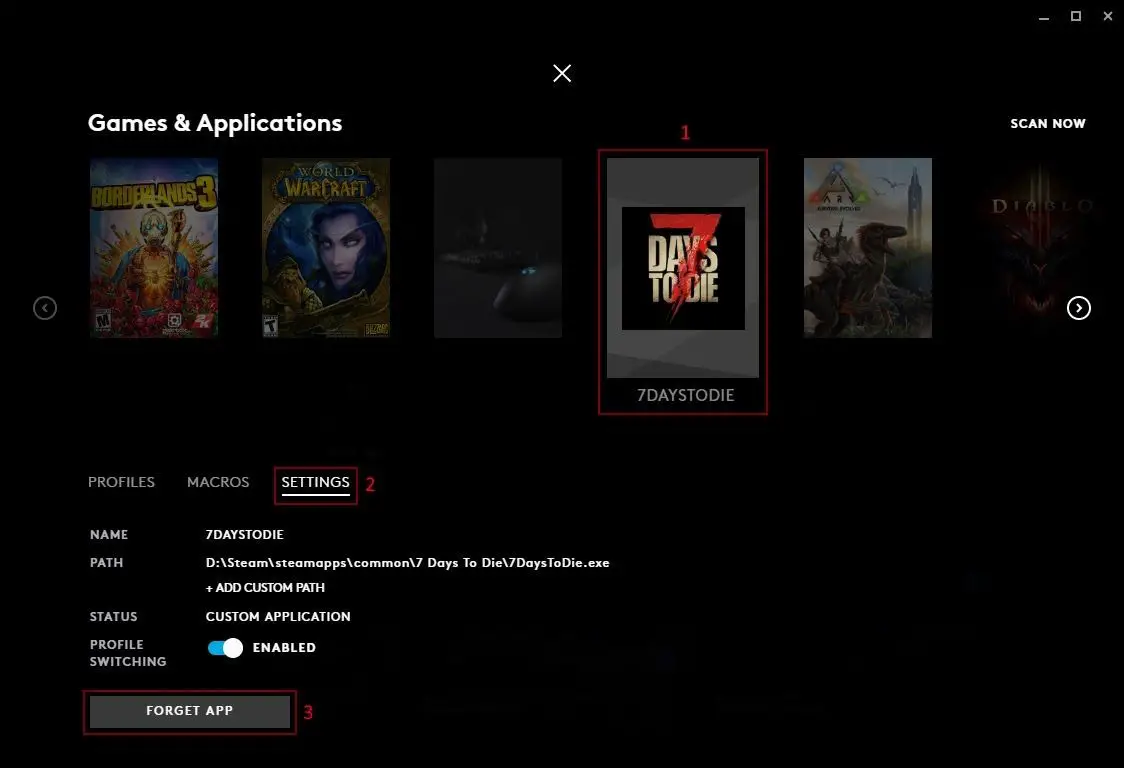The height and width of the screenshot is (768, 1124).
Task: Toggle the profile switching switch
Action: coord(225,648)
